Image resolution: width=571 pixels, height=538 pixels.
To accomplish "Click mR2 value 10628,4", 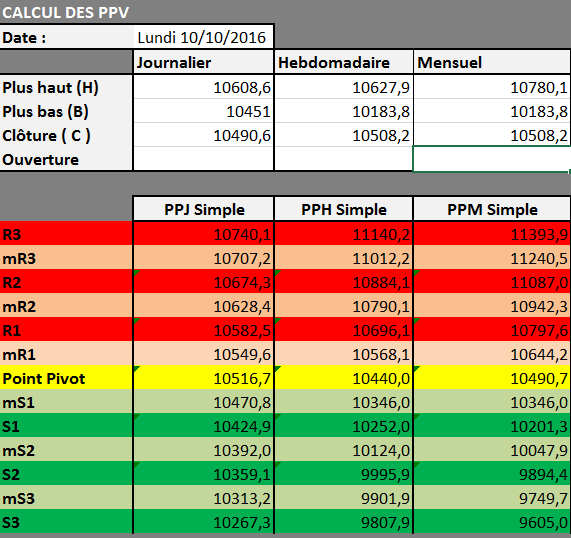I will tap(203, 306).
